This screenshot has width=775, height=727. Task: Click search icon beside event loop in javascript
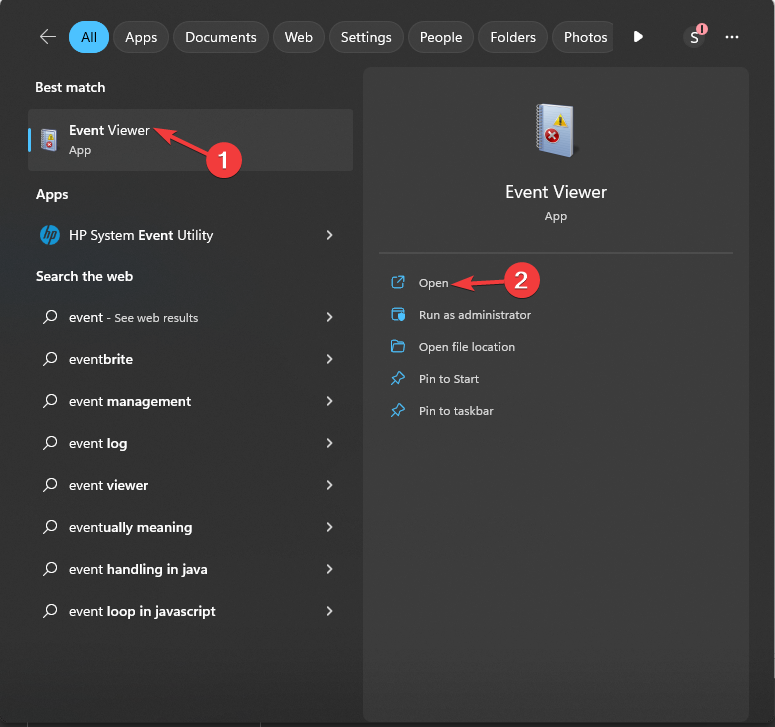tap(50, 611)
